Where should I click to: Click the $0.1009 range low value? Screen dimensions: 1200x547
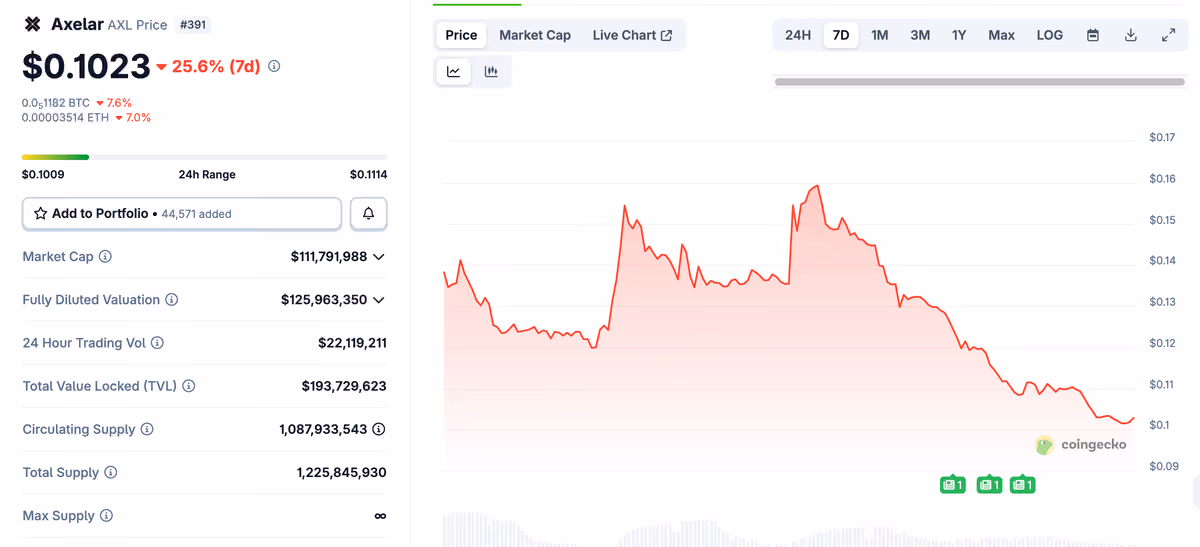[43, 175]
